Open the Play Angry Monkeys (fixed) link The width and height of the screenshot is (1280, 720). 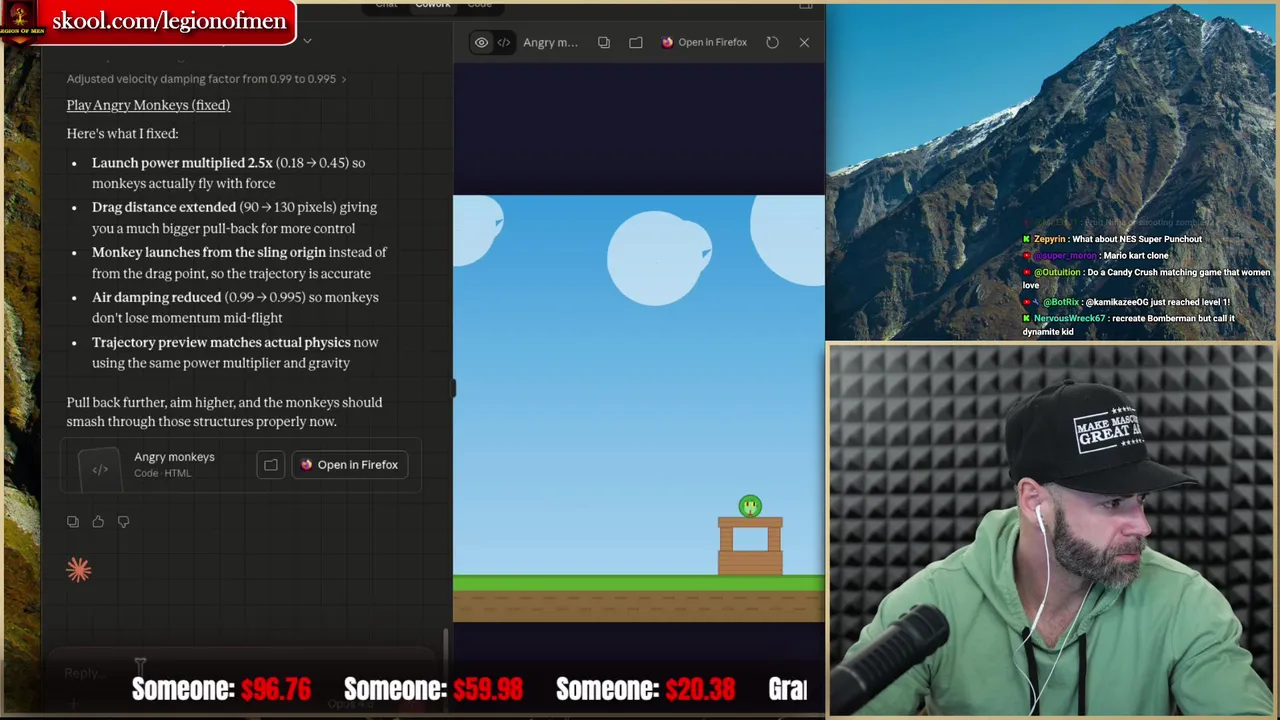click(x=148, y=105)
